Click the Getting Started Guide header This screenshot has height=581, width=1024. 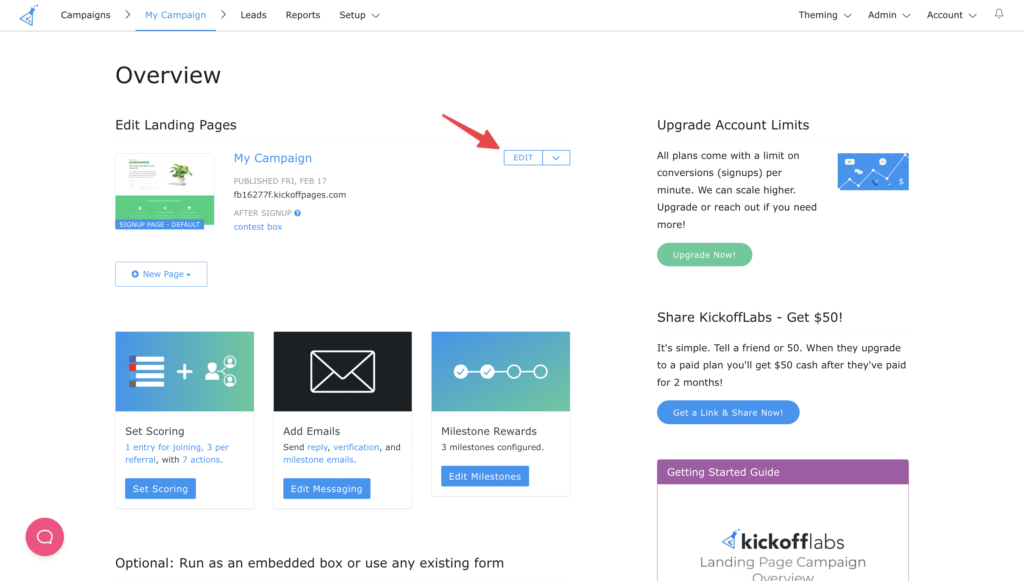783,472
